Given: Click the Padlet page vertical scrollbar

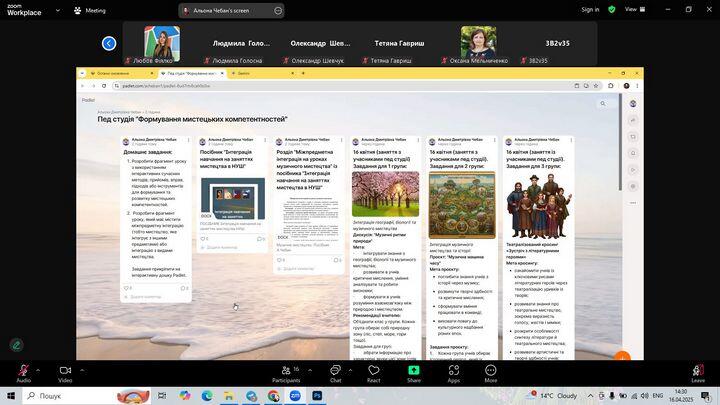Looking at the screenshot, I should (x=620, y=142).
